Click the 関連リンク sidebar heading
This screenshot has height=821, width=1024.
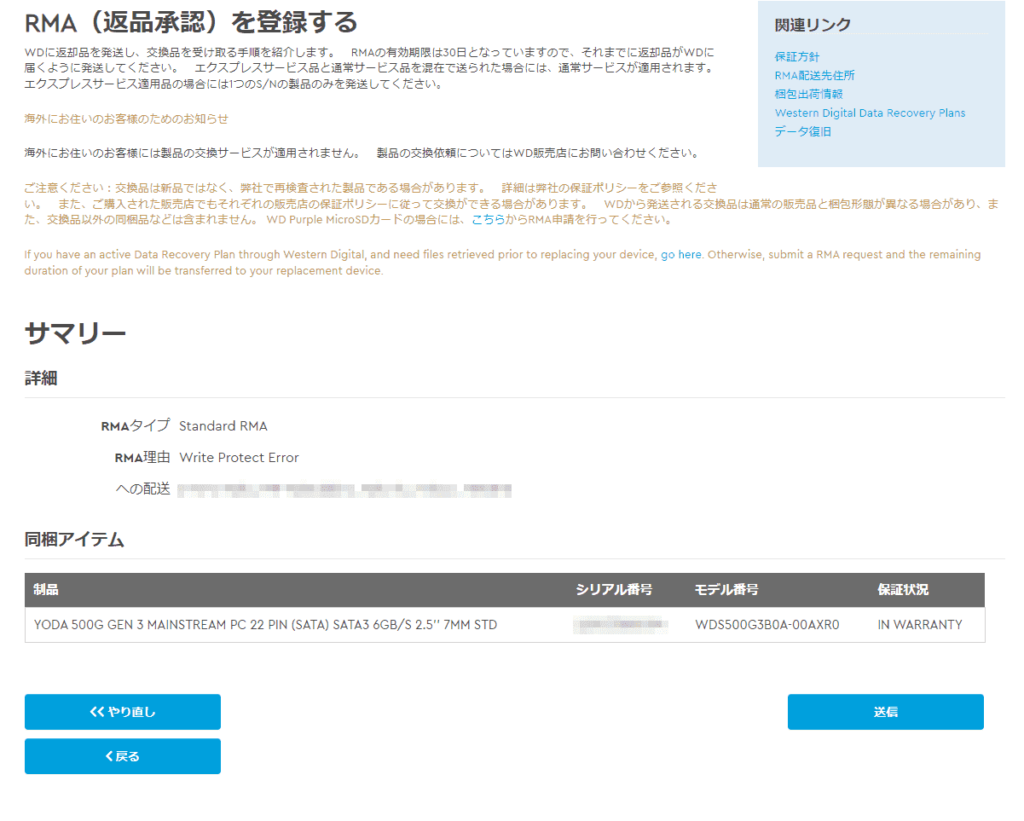(x=812, y=25)
